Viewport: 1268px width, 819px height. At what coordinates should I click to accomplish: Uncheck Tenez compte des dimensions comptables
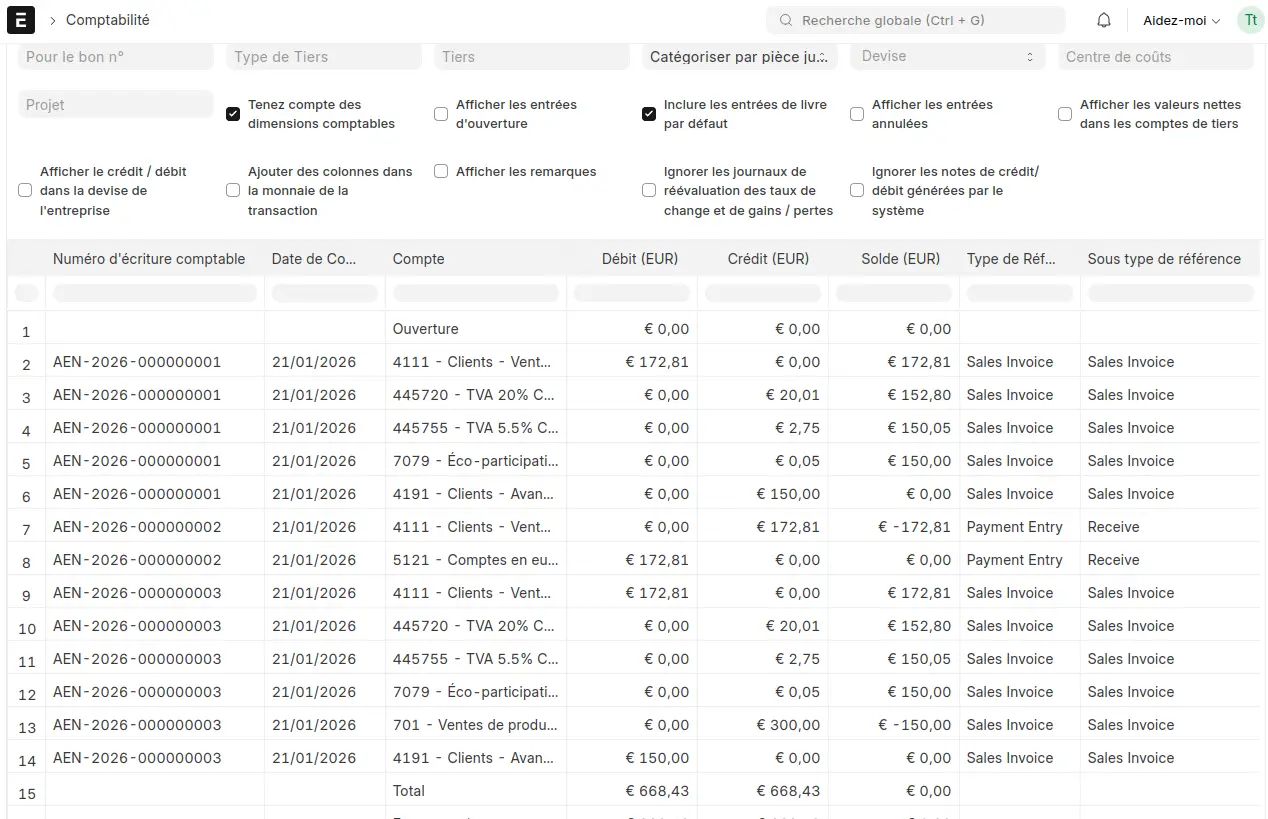233,114
